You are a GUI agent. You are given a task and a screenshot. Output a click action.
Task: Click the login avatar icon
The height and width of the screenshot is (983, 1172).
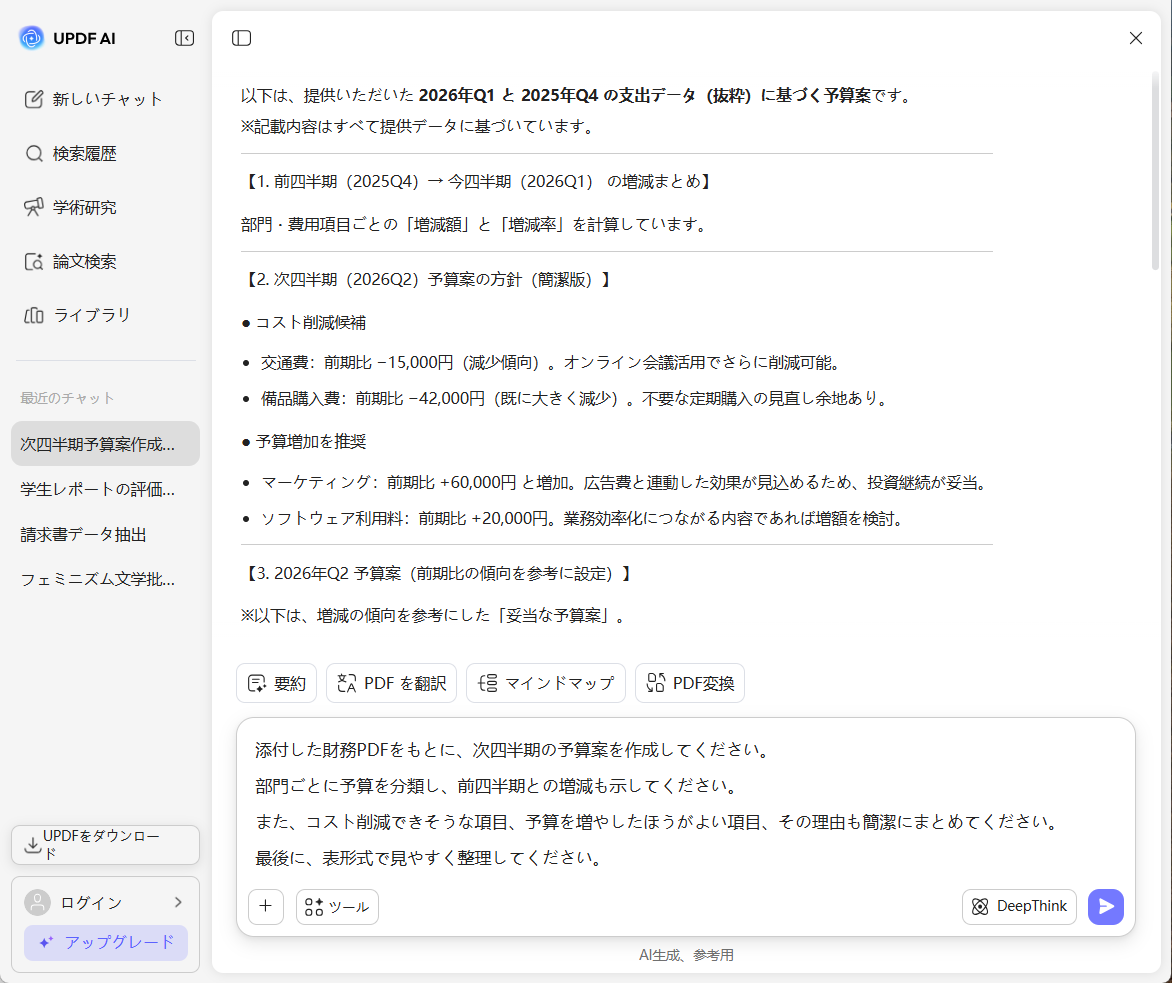coord(37,902)
